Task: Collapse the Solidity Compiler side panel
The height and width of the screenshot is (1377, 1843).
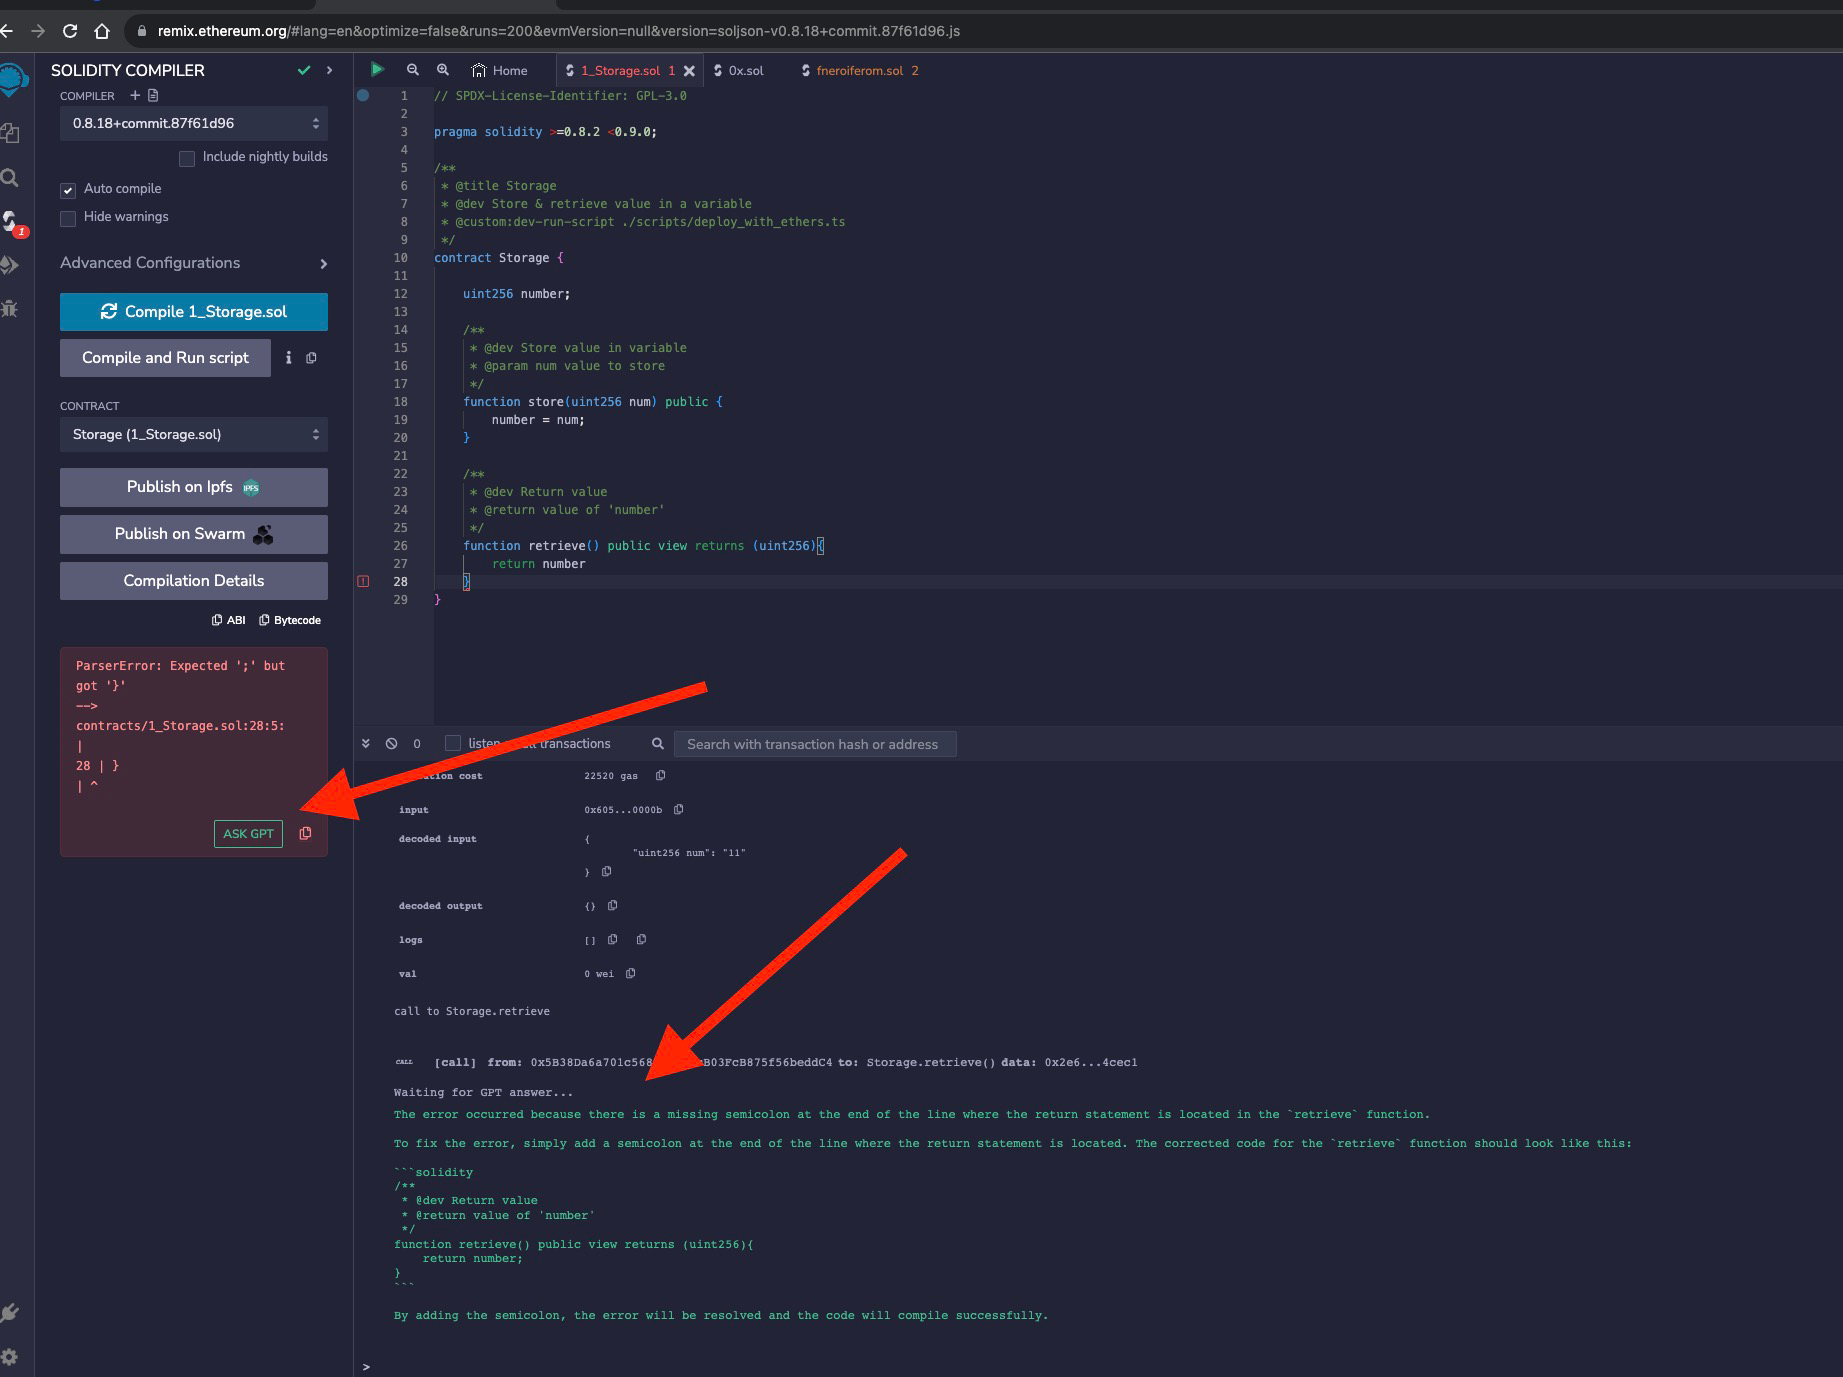Action: pyautogui.click(x=330, y=70)
